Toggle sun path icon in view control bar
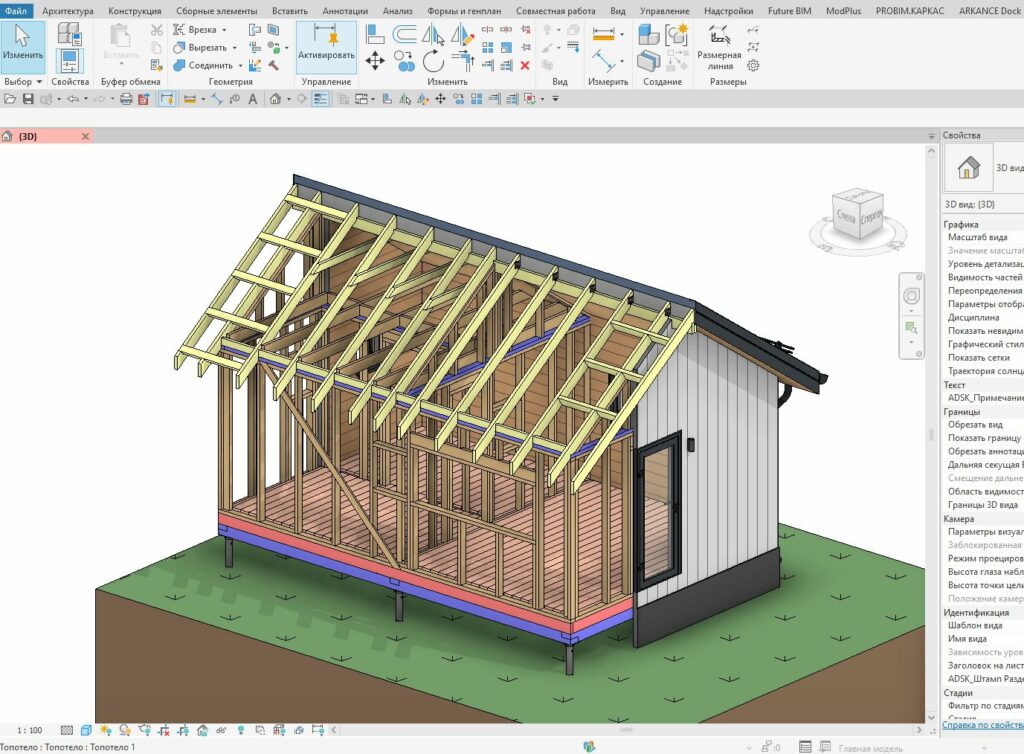The image size is (1024, 754). click(106, 731)
